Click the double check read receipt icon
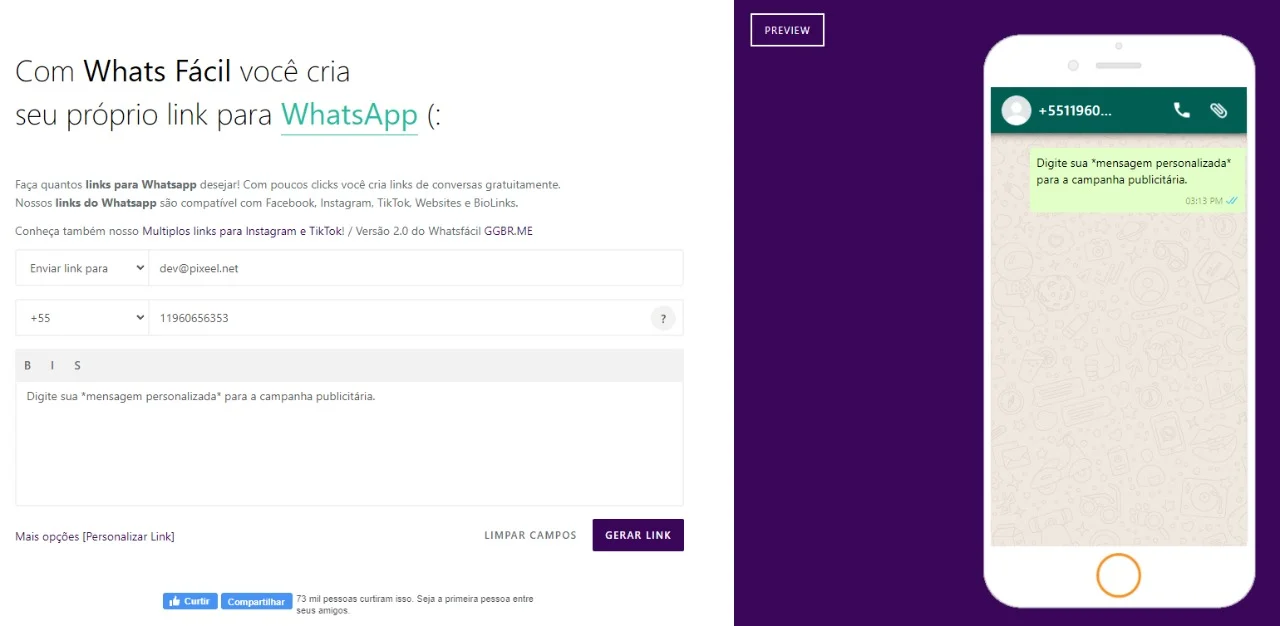Screen dimensions: 1280x626 click(x=1232, y=201)
